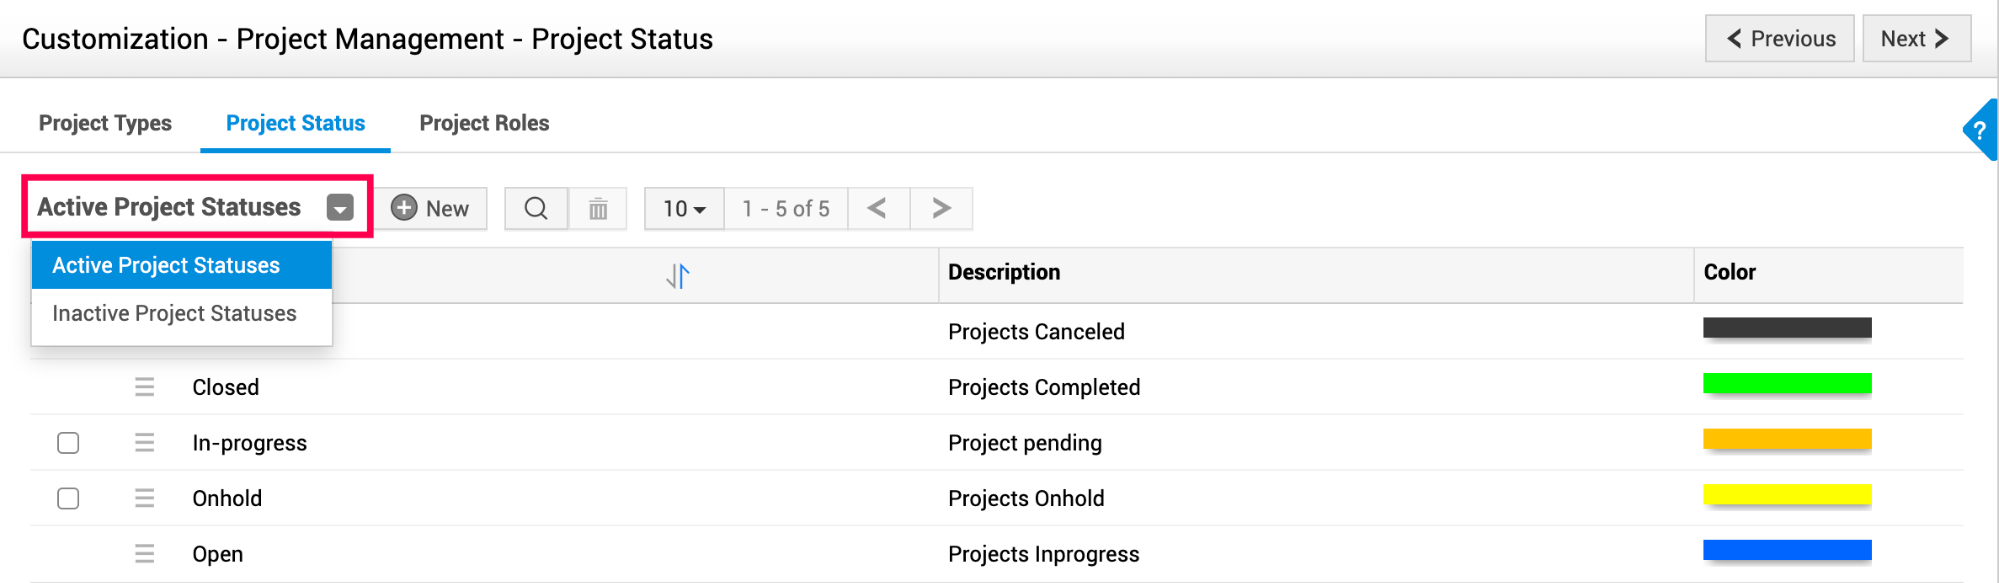
Task: Grab the drag handle for Closed row
Action: point(145,387)
